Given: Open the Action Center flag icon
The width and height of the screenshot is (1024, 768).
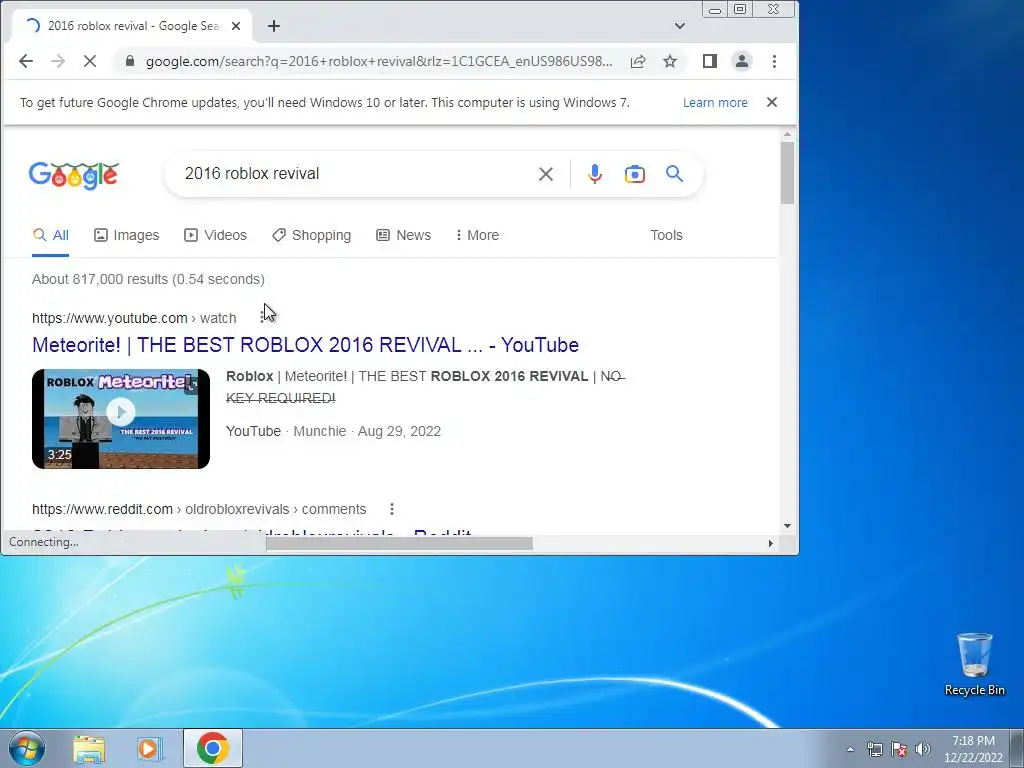Looking at the screenshot, I should pos(899,749).
